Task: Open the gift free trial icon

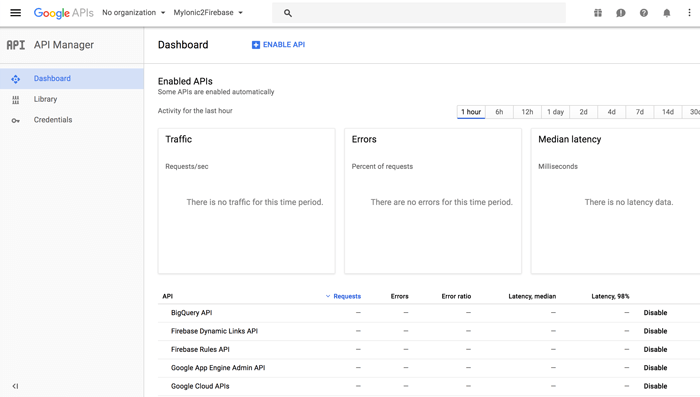Action: click(598, 13)
